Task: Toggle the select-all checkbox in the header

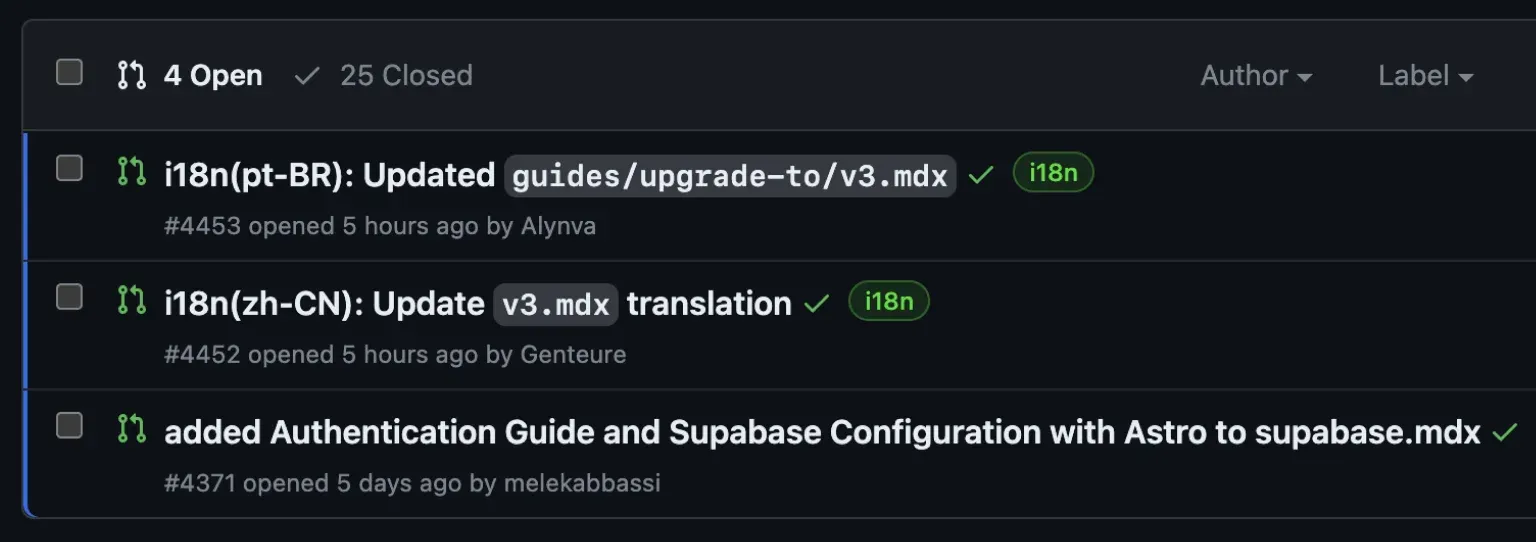Action: pyautogui.click(x=69, y=72)
